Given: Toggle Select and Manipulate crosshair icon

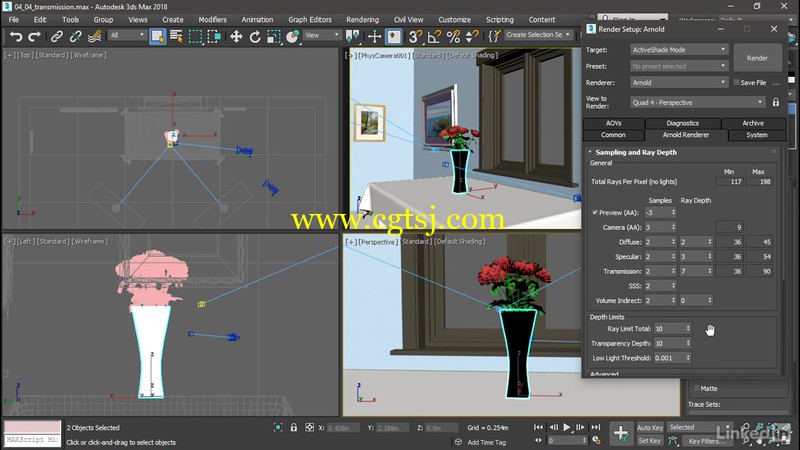Looking at the screenshot, I should tap(374, 36).
